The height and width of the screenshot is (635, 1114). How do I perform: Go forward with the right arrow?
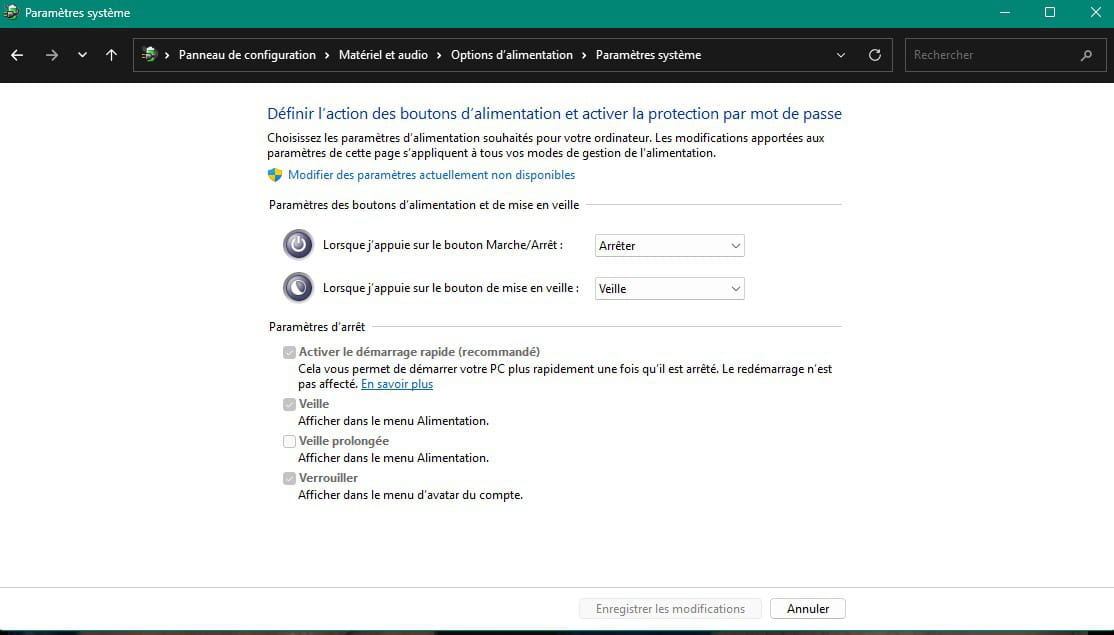(x=51, y=55)
